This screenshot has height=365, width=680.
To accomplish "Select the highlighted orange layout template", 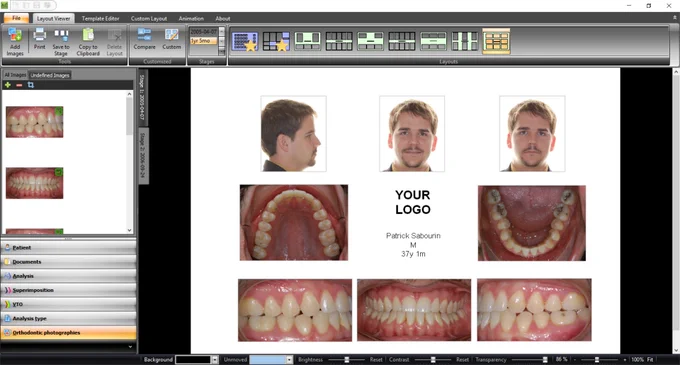I will (x=496, y=41).
